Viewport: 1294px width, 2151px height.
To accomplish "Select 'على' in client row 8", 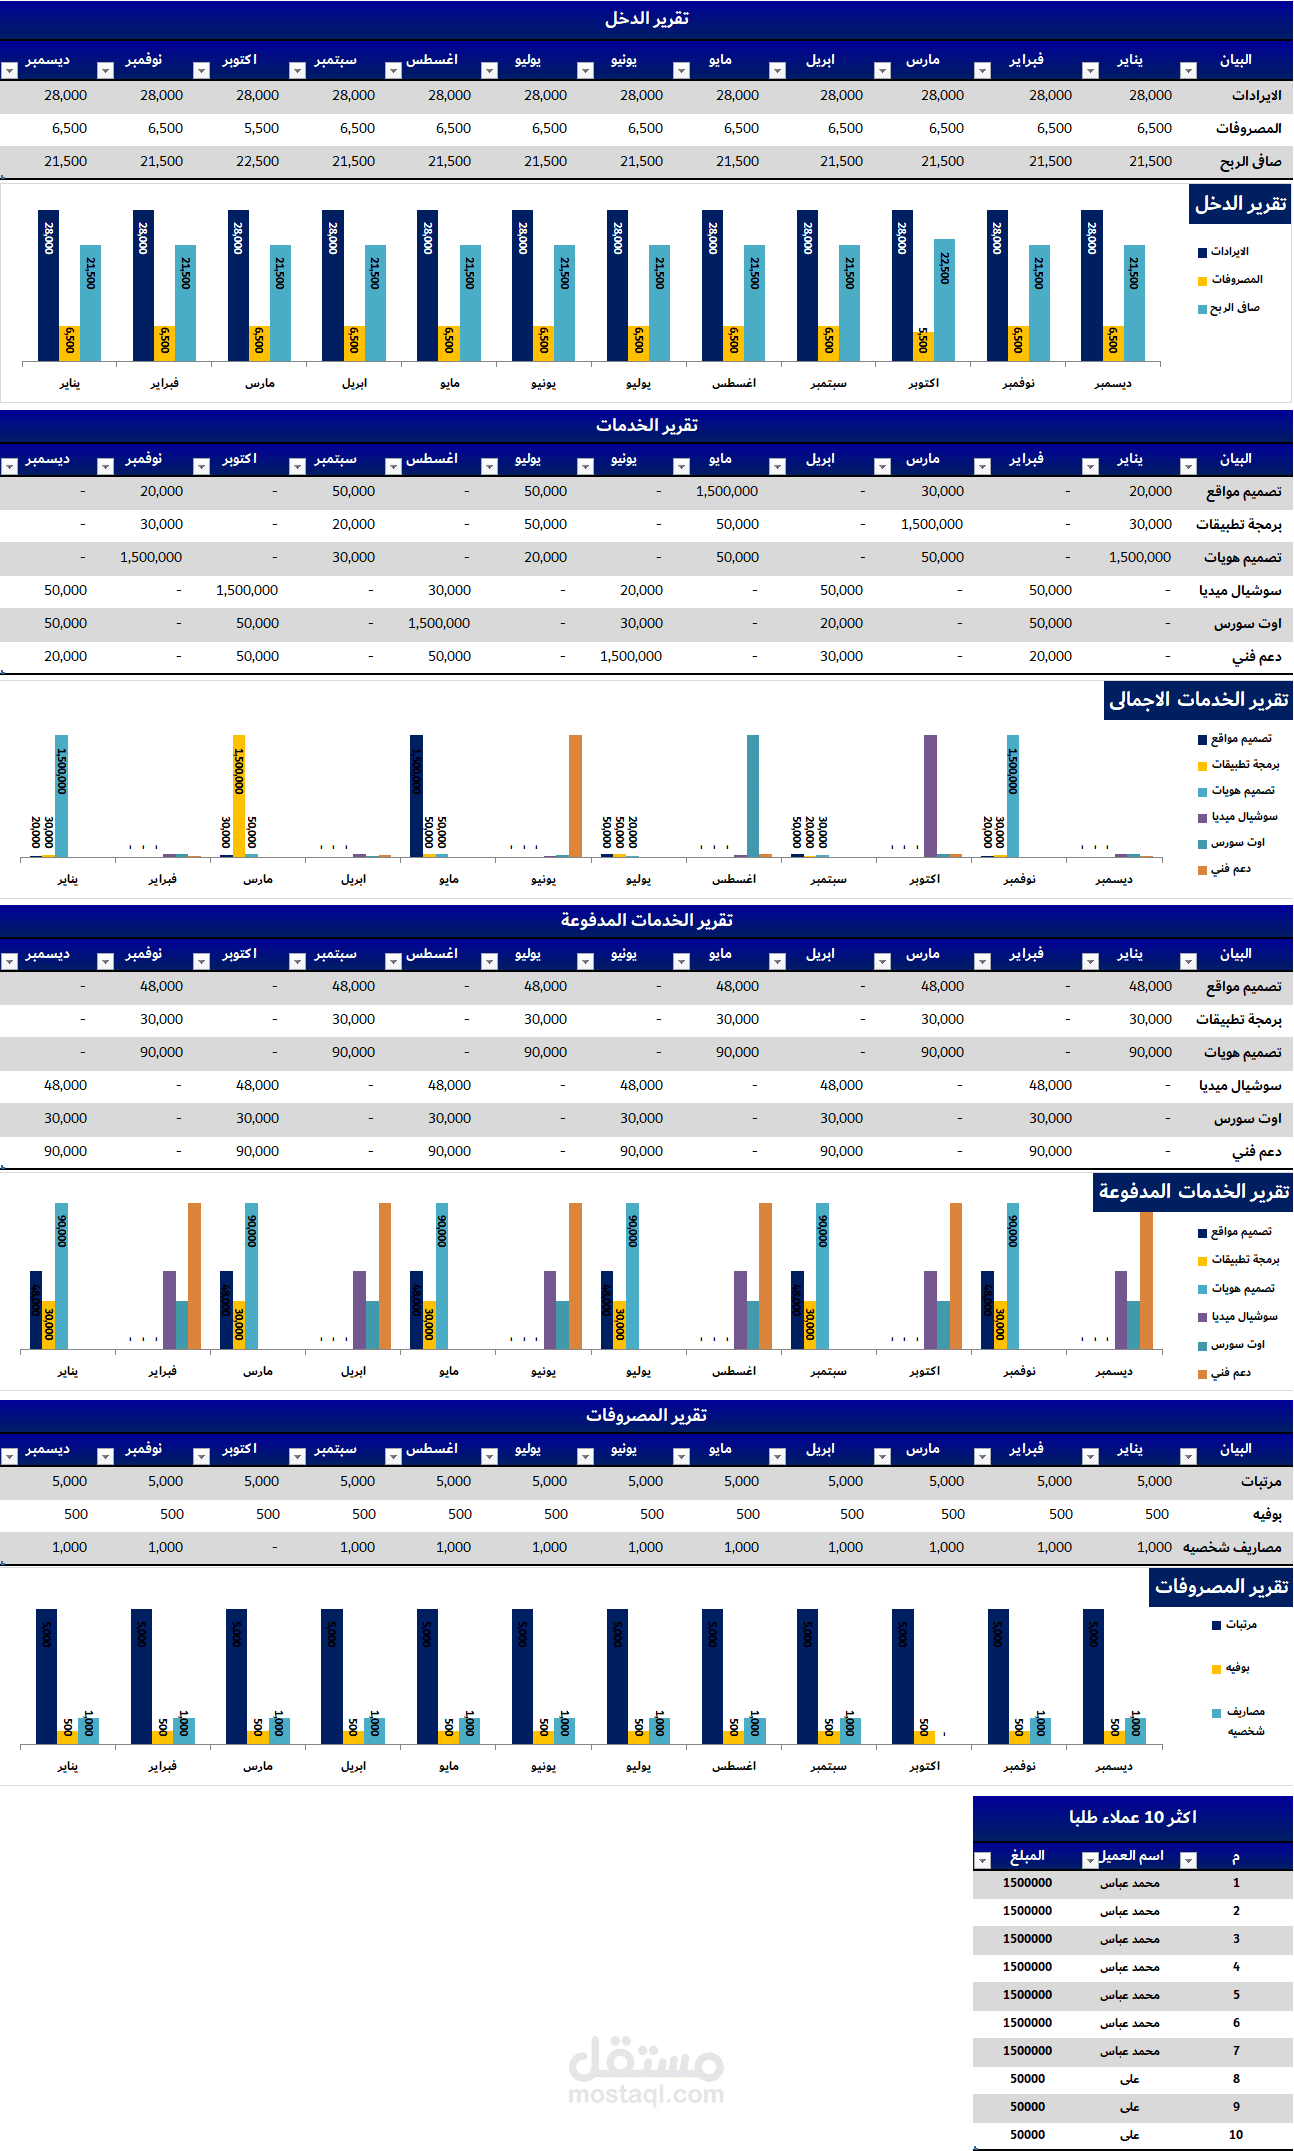I will [x=1130, y=2080].
